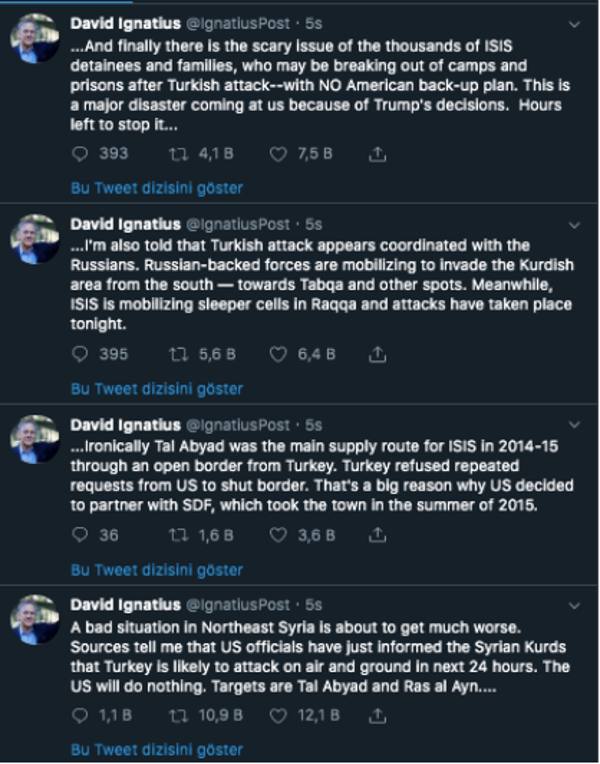
Task: Like the tweet about Raqqa sleeper cells
Action: coord(278,354)
